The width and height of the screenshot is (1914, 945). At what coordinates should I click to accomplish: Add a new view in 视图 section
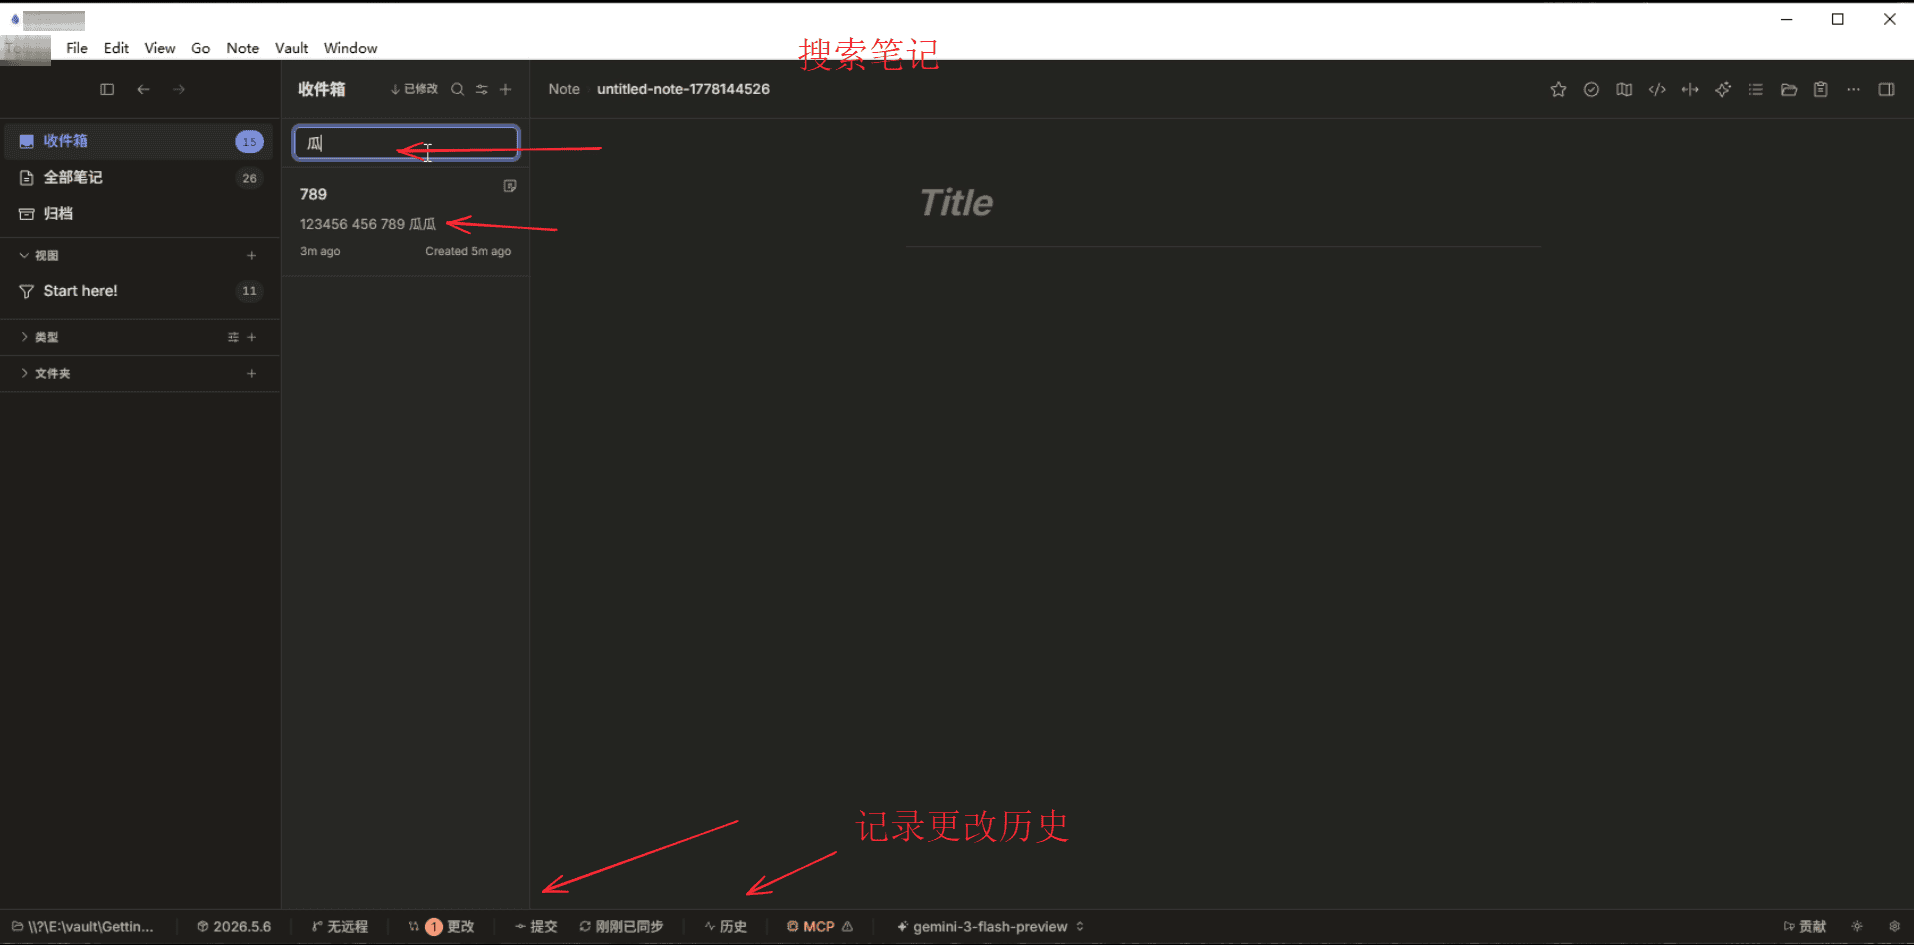point(252,255)
